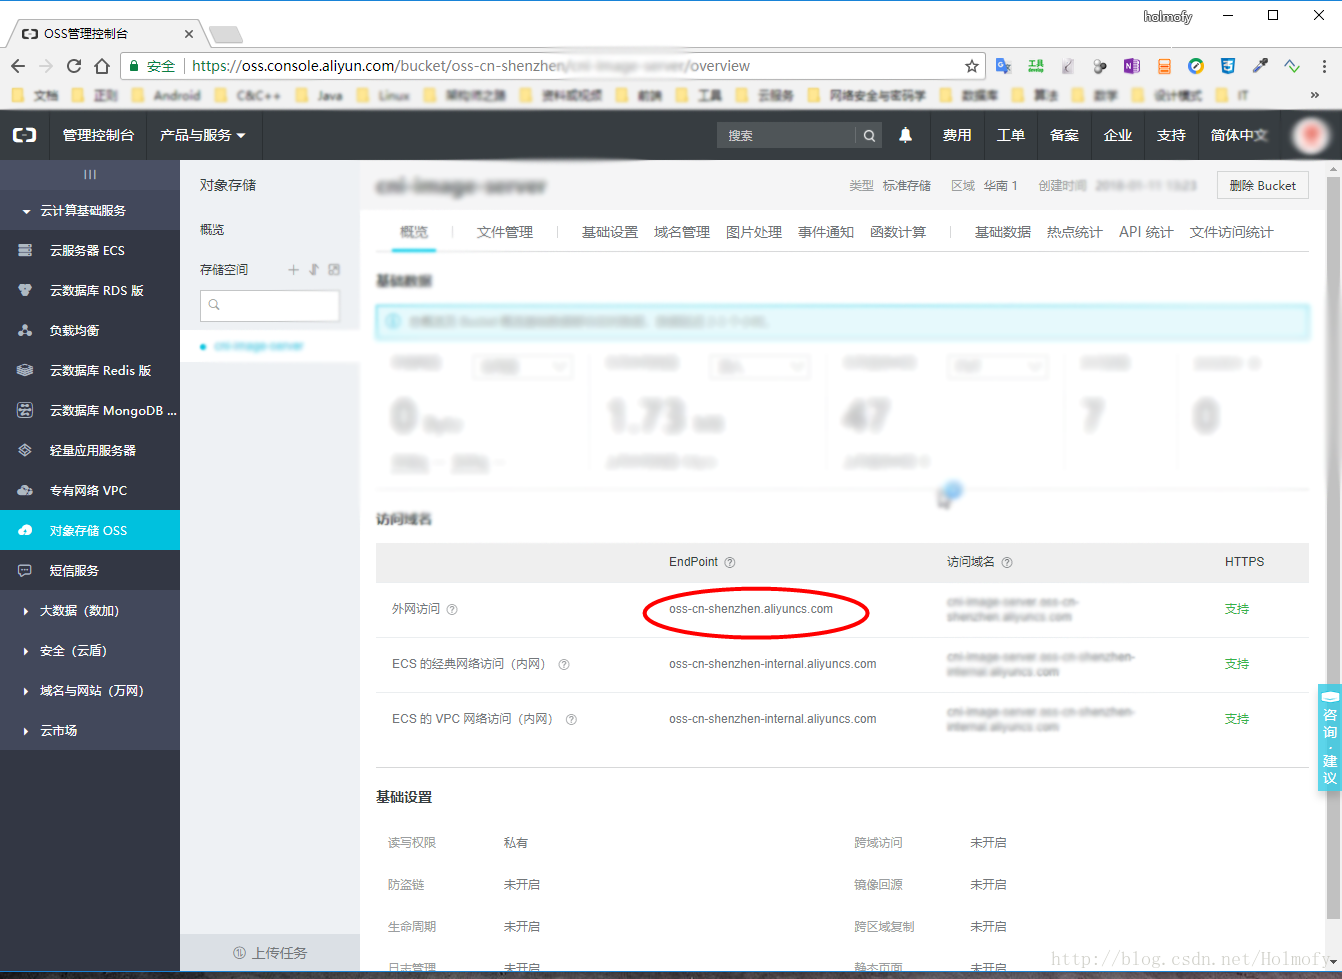Screen dimensions: 1342x979
Task: Switch to the 事件通知 tab
Action: [826, 232]
